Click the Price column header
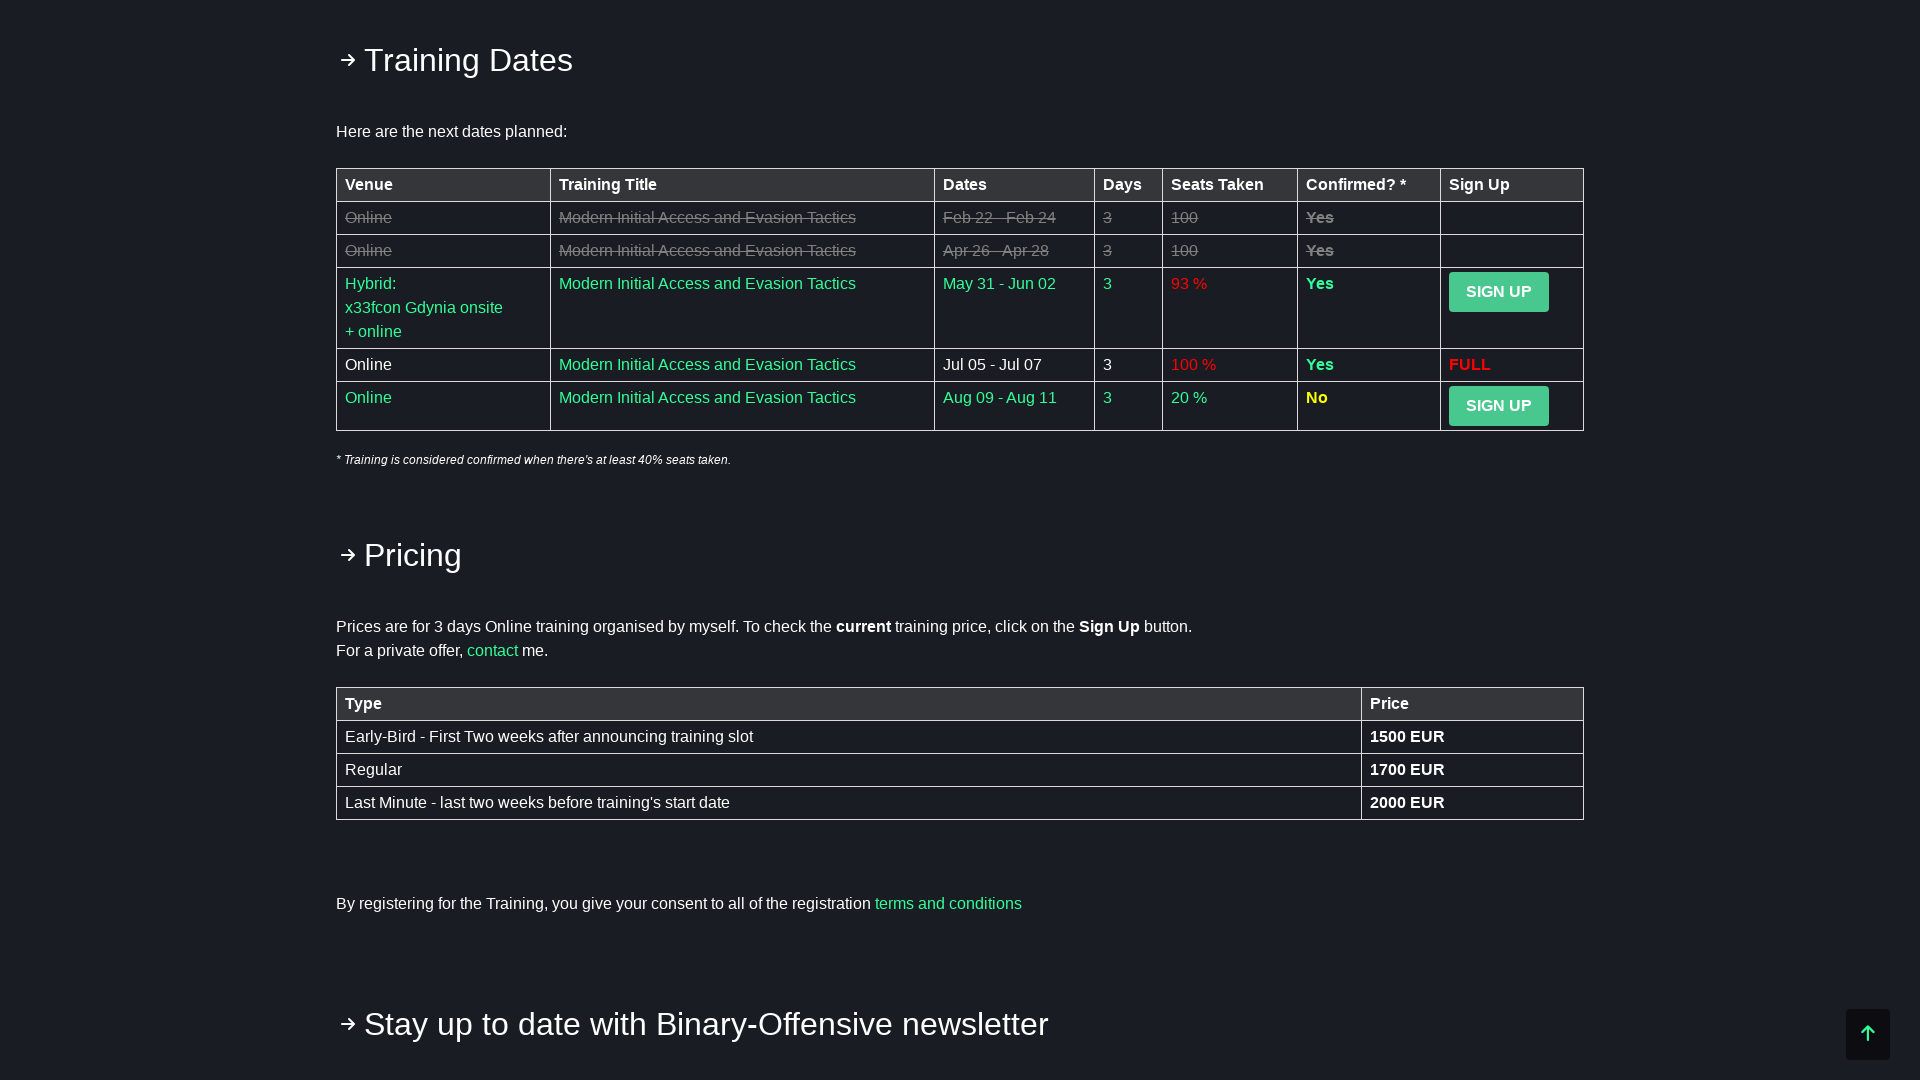 1472,704
